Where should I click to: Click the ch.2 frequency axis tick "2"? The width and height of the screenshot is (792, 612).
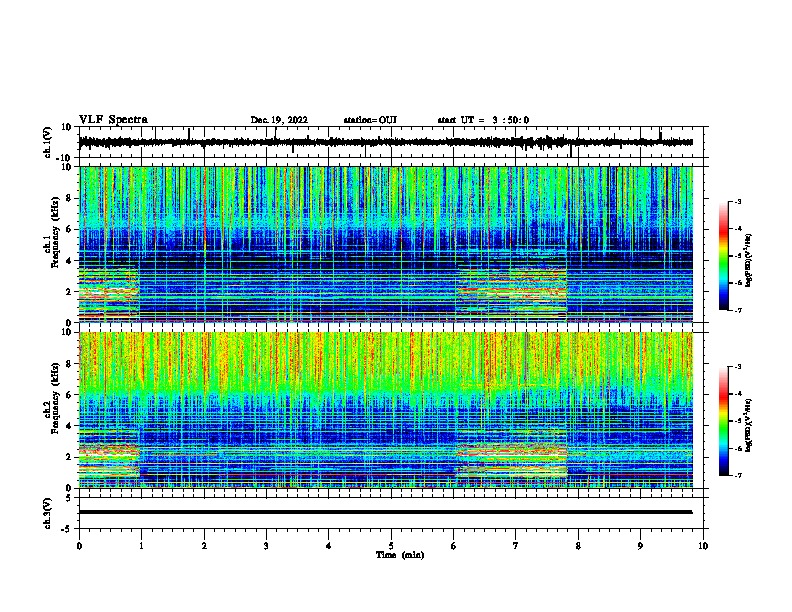69,457
